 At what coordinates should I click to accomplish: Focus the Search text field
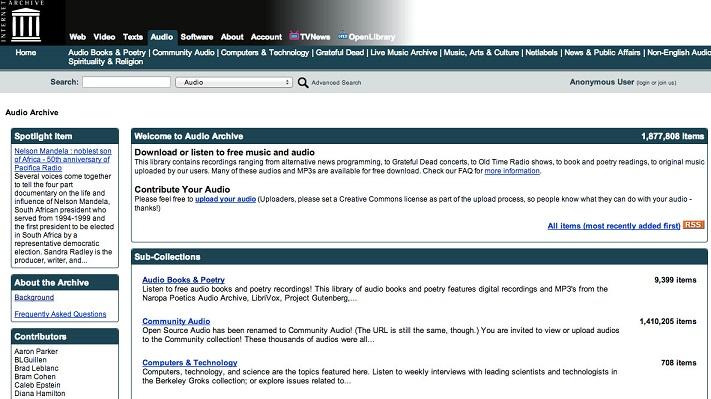tap(127, 82)
